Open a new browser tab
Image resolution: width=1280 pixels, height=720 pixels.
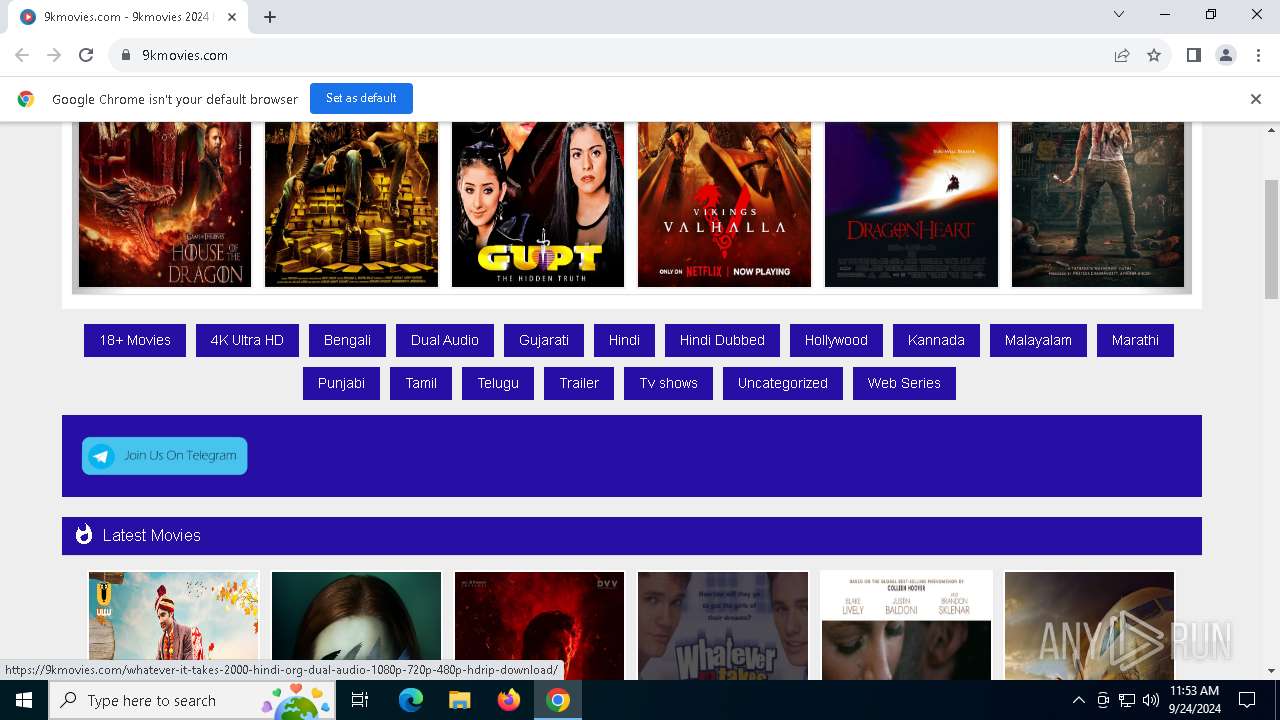(270, 16)
